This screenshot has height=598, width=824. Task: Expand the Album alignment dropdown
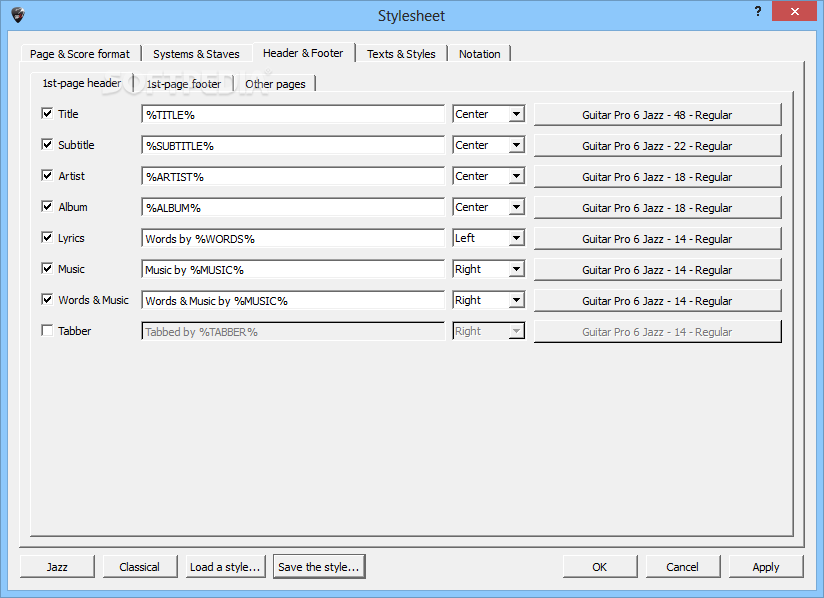tap(489, 207)
